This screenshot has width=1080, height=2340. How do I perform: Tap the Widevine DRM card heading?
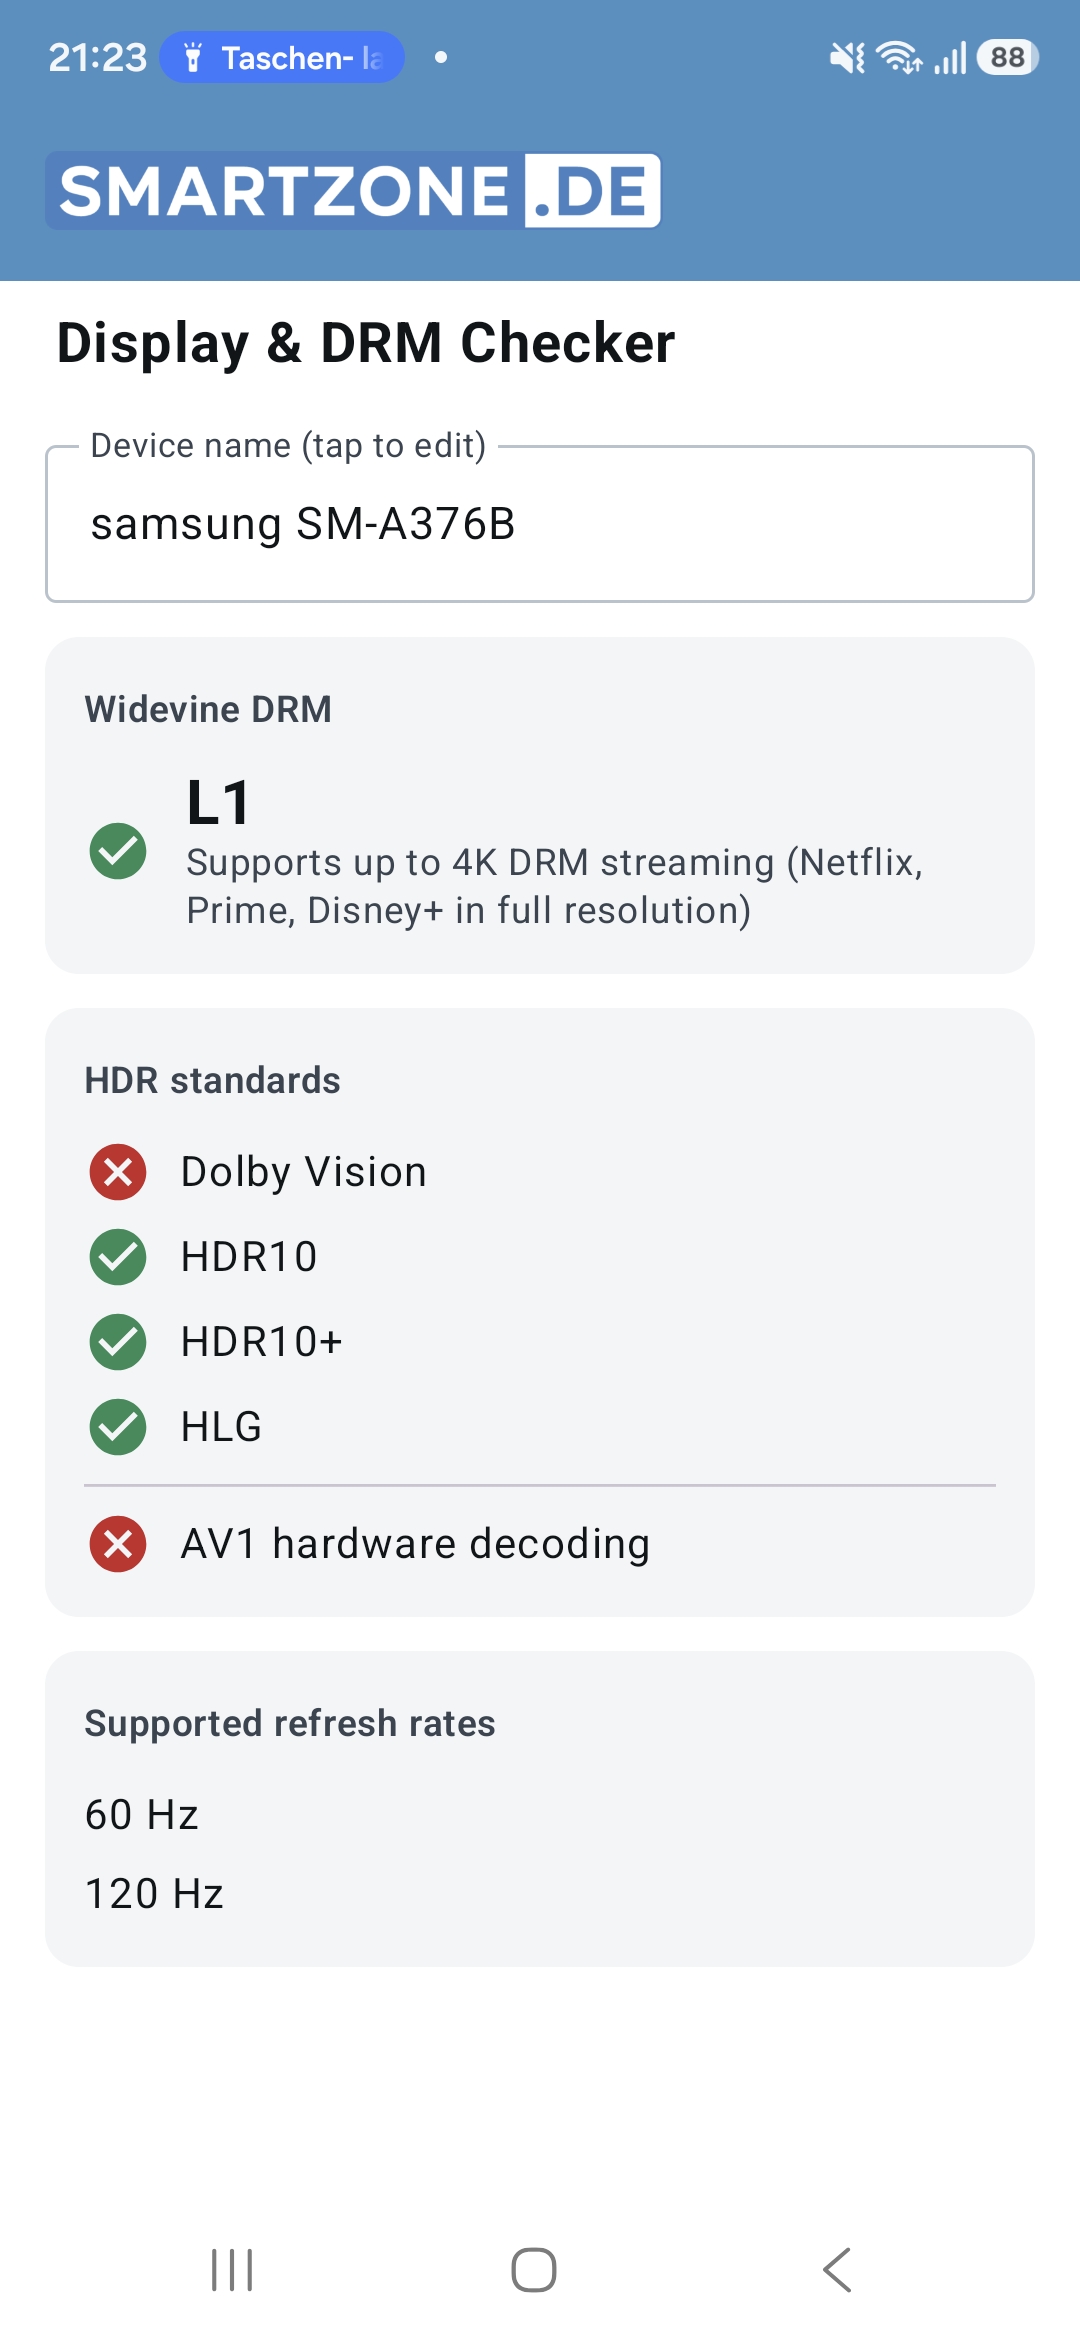[208, 709]
